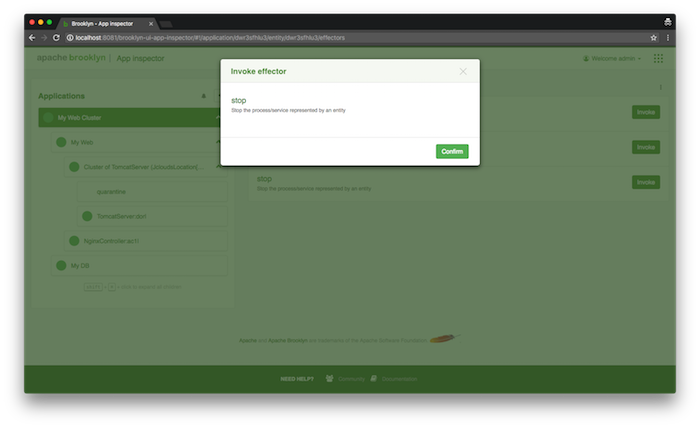Screen dimensions: 700x428
Task: Bookmark page with the star icon
Action: pyautogui.click(x=653, y=37)
